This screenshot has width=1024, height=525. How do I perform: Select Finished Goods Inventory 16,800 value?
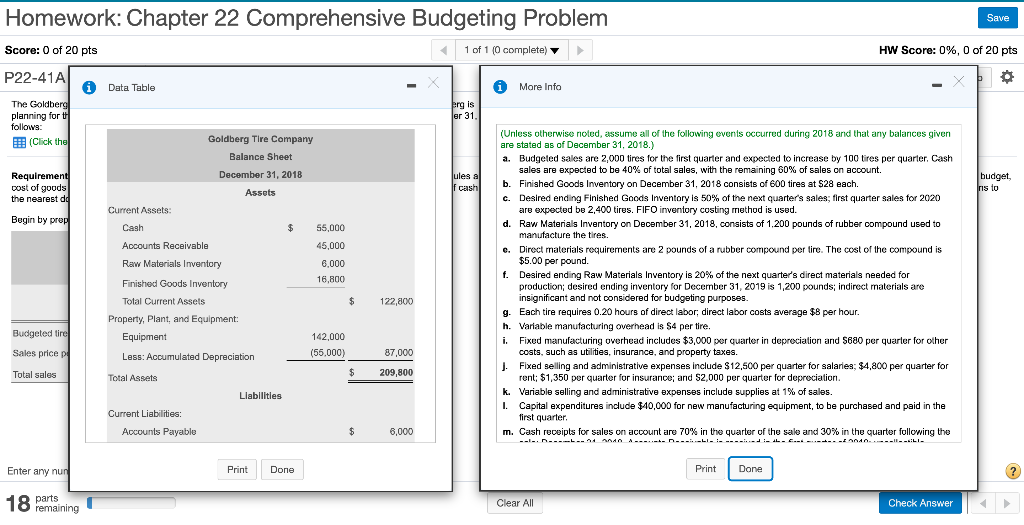[330, 279]
